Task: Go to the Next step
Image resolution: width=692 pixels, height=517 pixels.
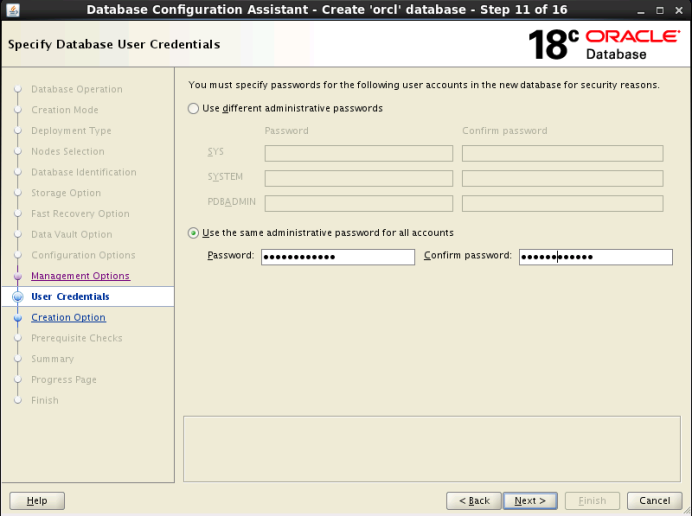Action: point(530,501)
